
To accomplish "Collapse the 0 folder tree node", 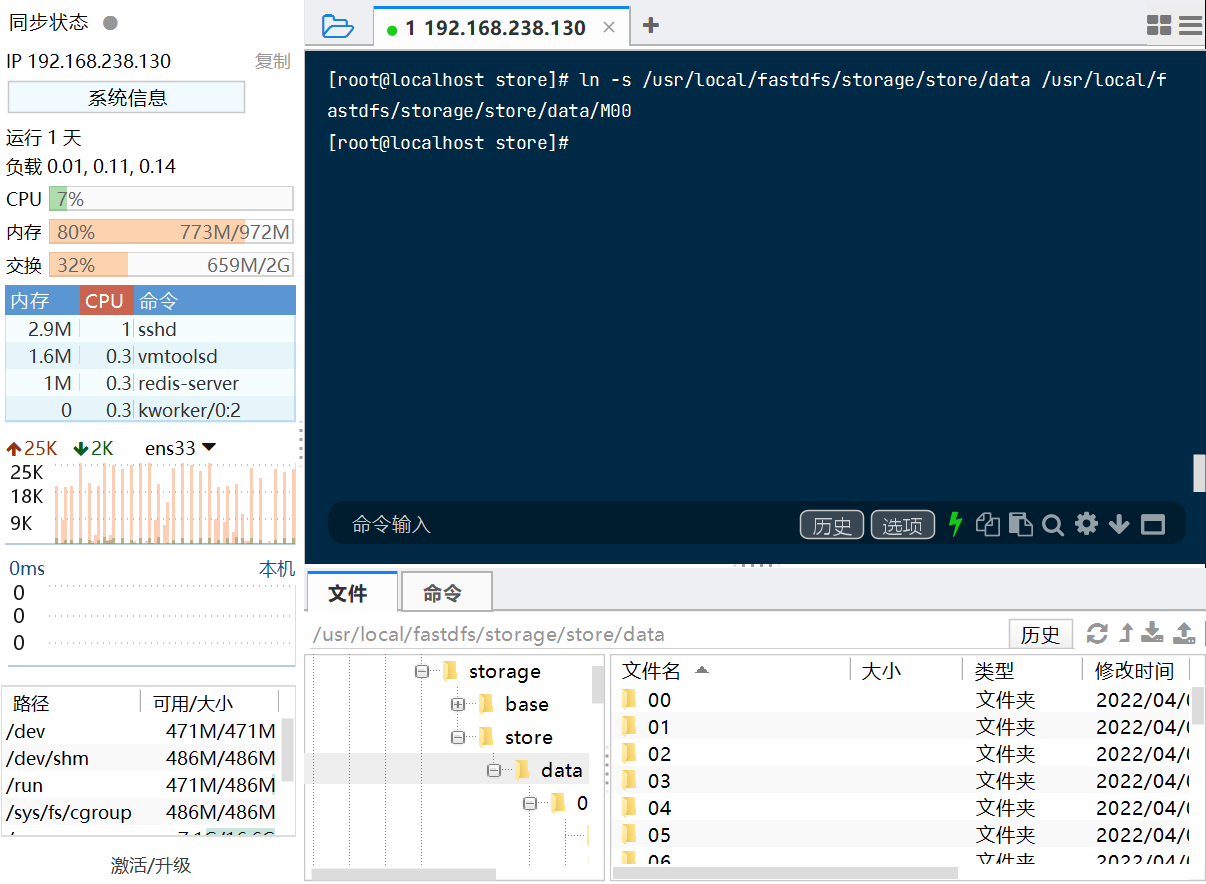I will [x=530, y=803].
